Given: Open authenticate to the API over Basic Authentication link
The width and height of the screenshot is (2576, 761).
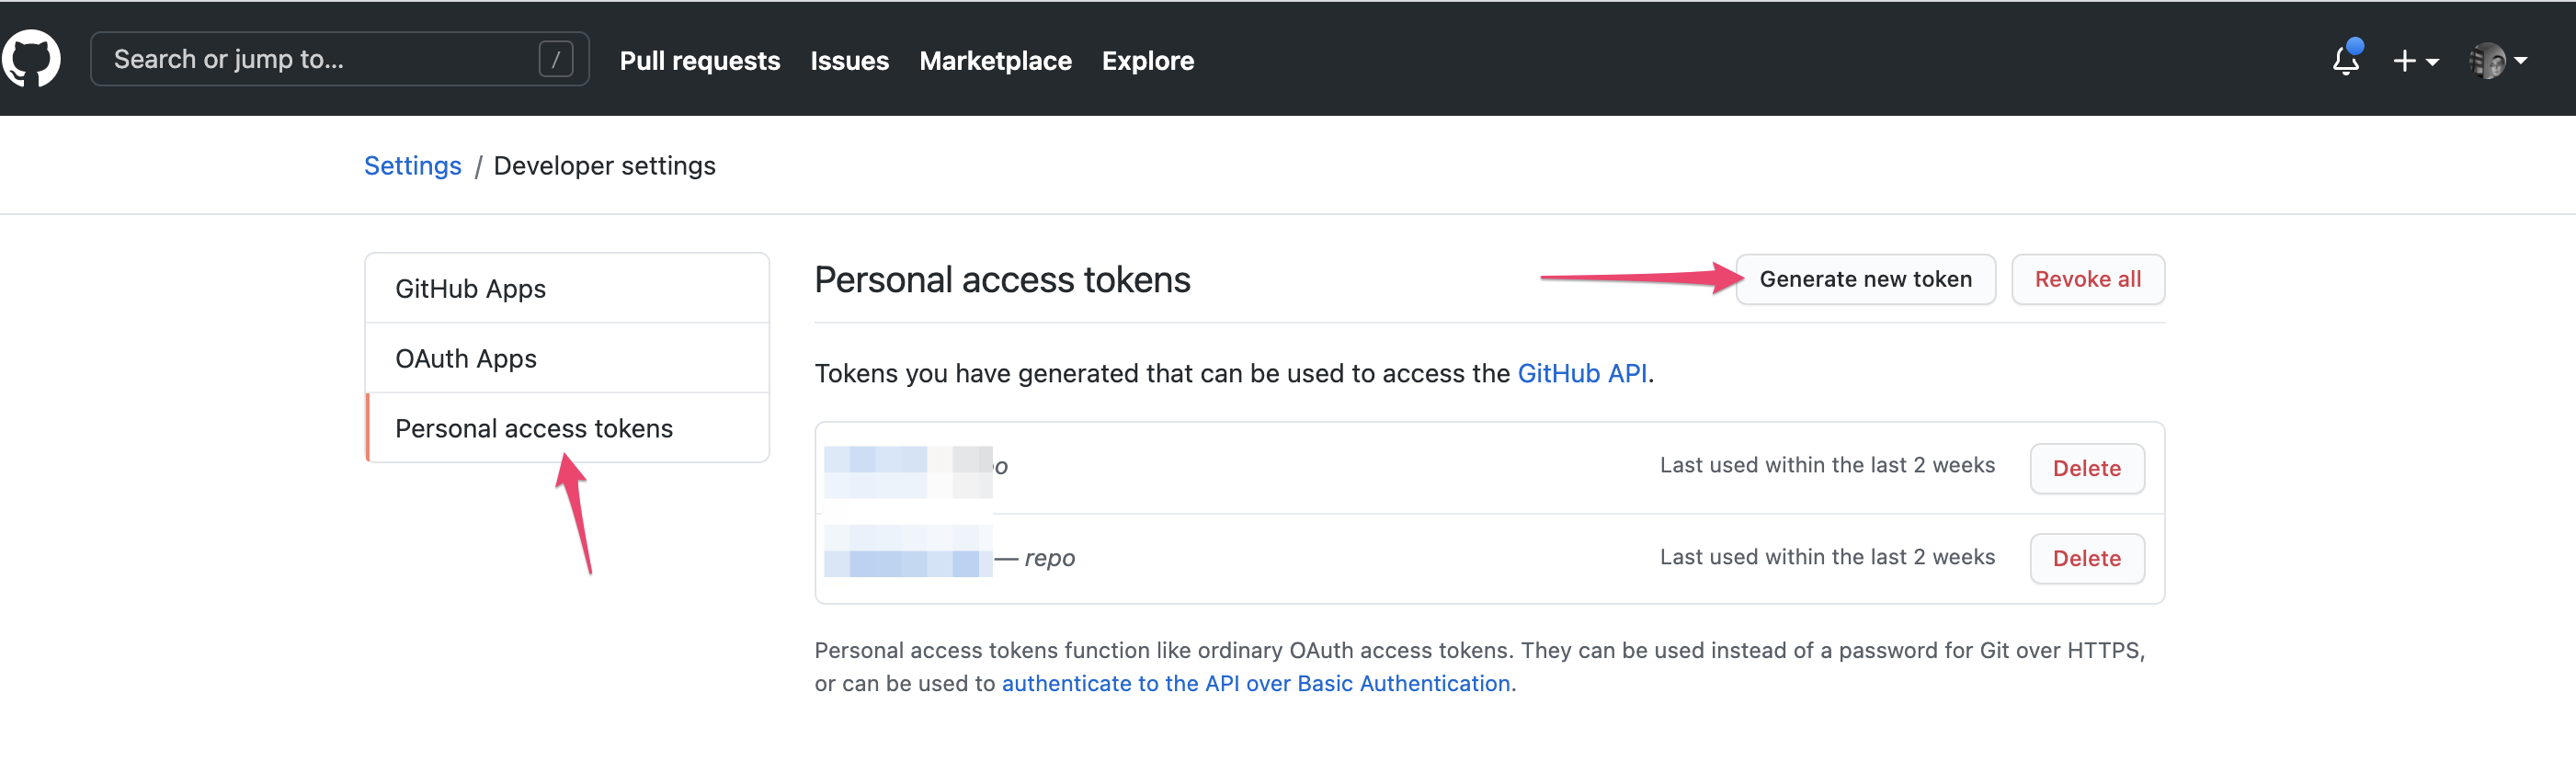Looking at the screenshot, I should [1255, 684].
